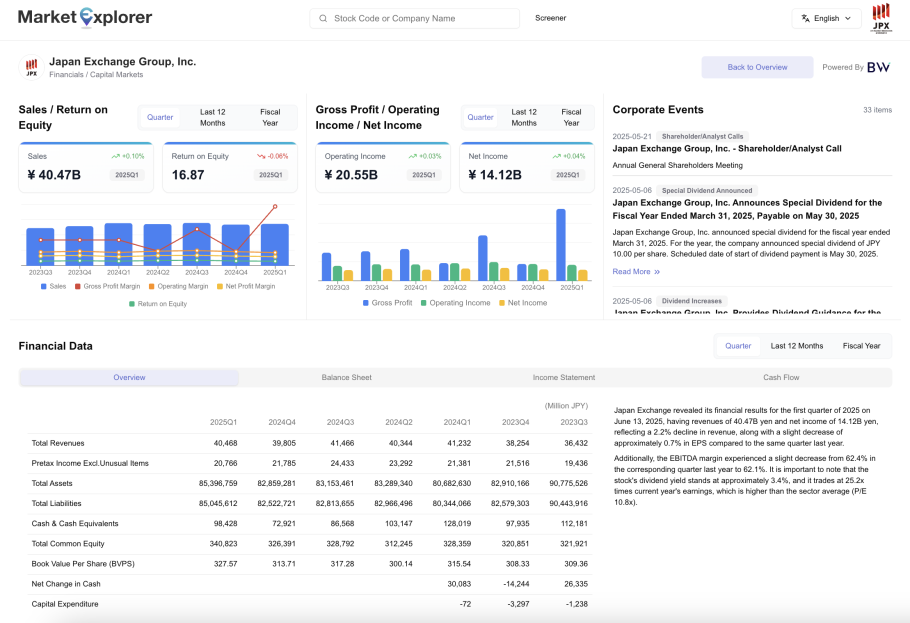Click the Market Explorer logo
This screenshot has height=623, width=910.
click(85, 17)
